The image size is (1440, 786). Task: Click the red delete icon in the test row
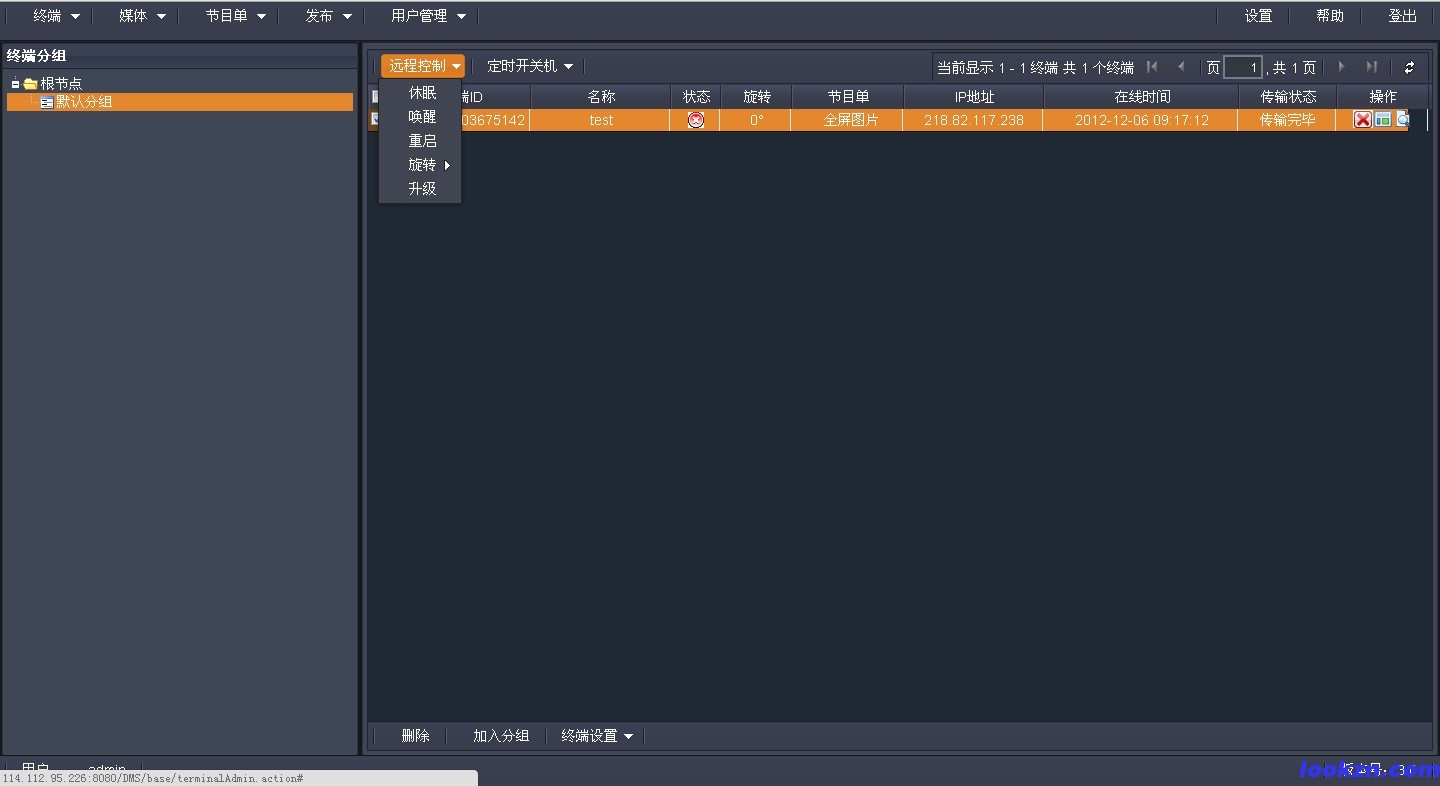click(x=1362, y=120)
